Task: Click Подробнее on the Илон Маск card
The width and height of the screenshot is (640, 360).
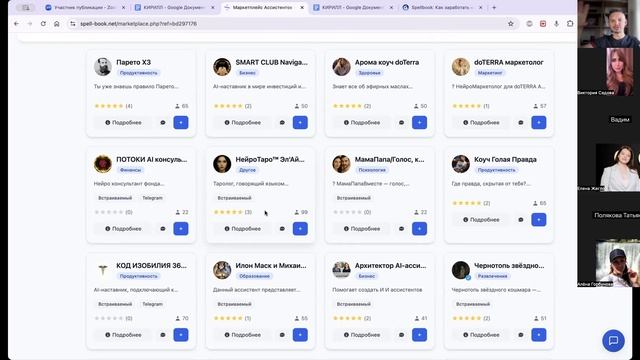Action: click(x=242, y=335)
